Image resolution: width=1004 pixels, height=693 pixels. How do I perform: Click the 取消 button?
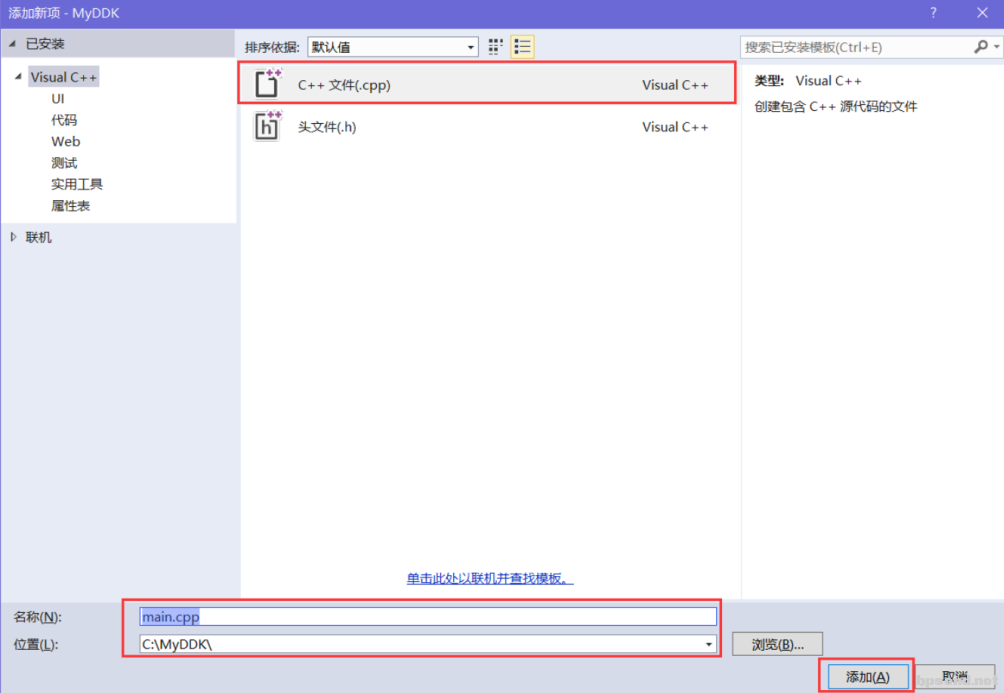(955, 676)
